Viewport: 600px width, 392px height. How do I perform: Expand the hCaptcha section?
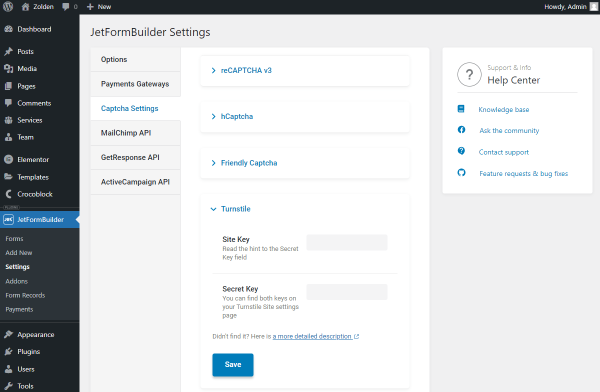click(x=305, y=116)
